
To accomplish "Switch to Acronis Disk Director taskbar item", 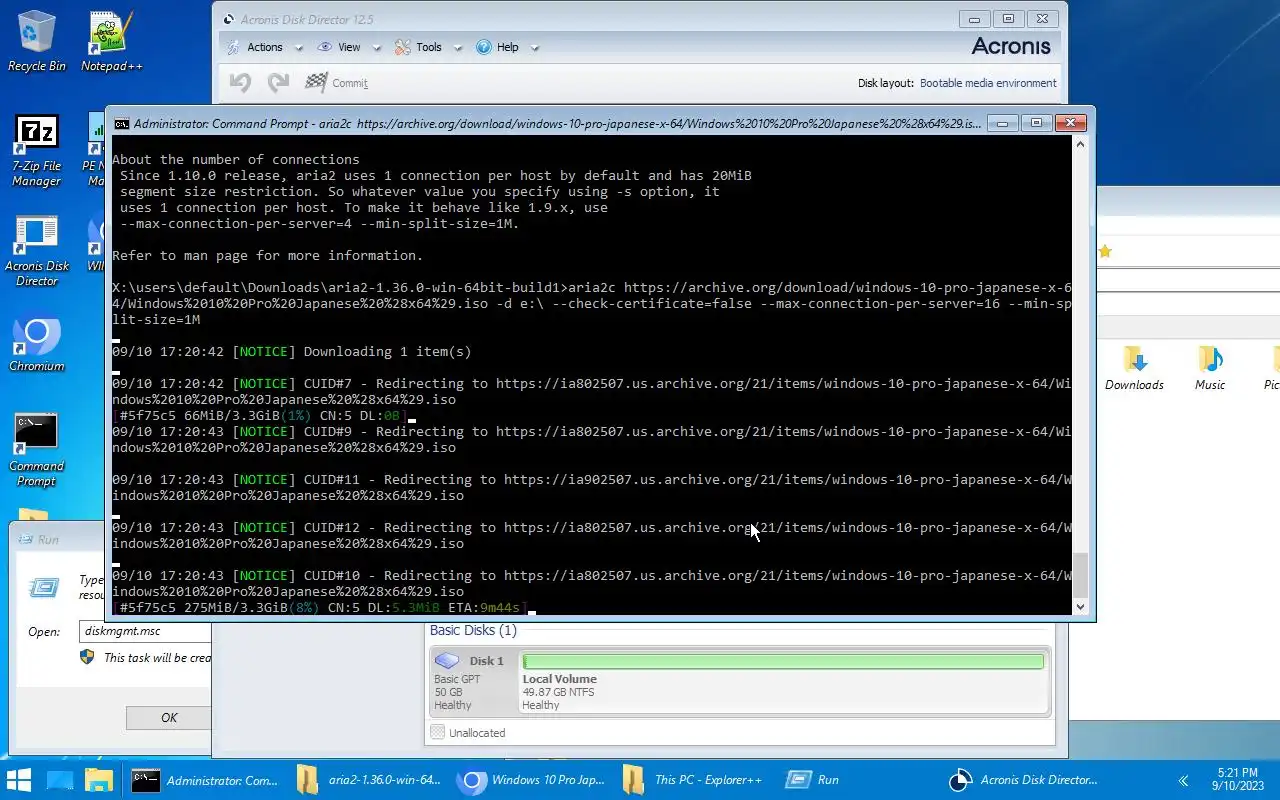I will [1022, 780].
